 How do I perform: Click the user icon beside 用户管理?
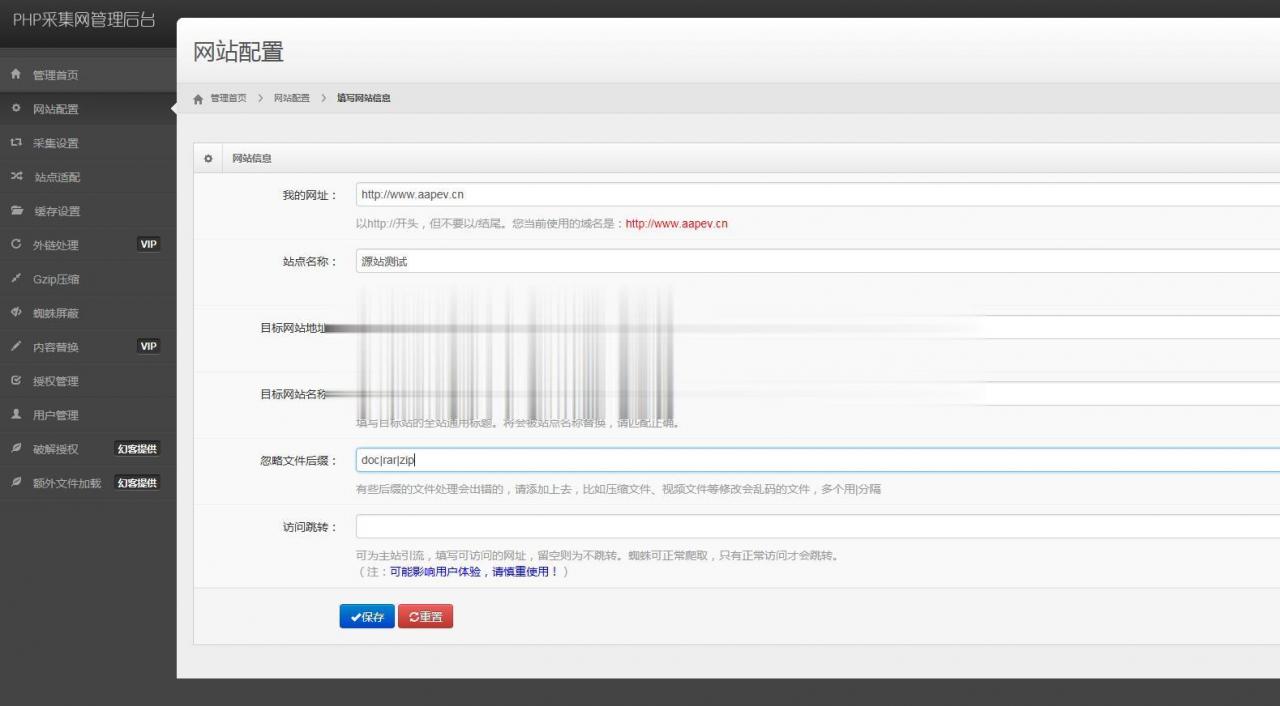(16, 414)
